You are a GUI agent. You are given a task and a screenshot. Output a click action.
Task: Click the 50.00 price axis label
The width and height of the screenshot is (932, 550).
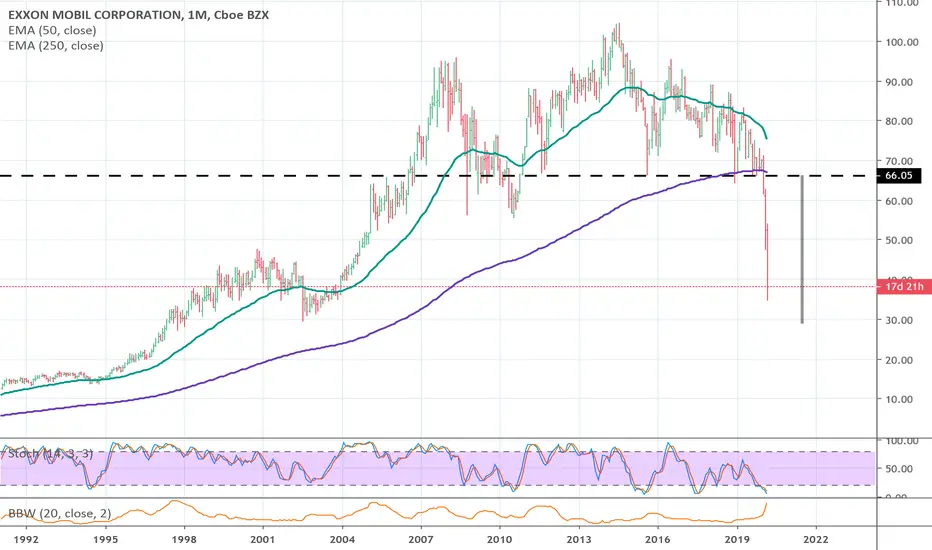point(899,240)
